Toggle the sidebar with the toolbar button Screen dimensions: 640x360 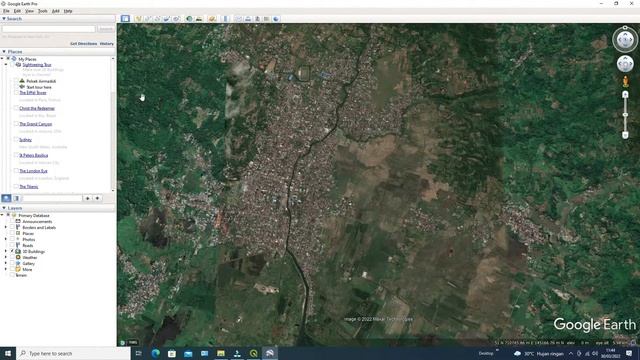coord(125,19)
